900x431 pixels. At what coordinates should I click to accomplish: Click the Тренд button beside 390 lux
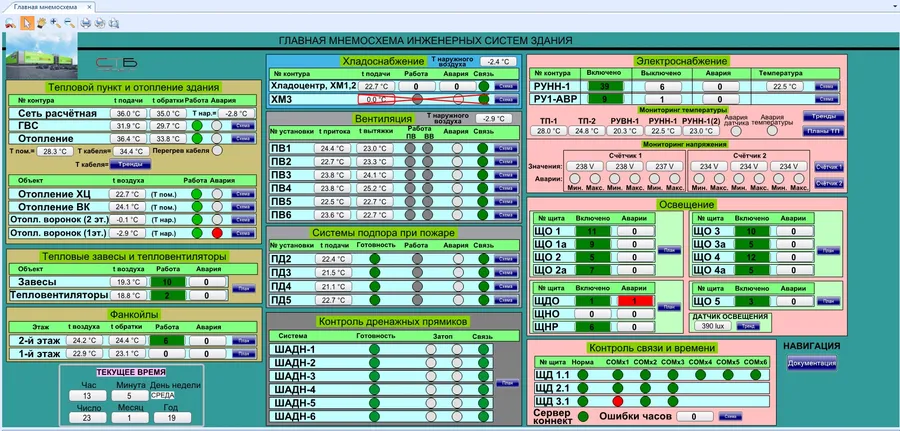point(747,326)
